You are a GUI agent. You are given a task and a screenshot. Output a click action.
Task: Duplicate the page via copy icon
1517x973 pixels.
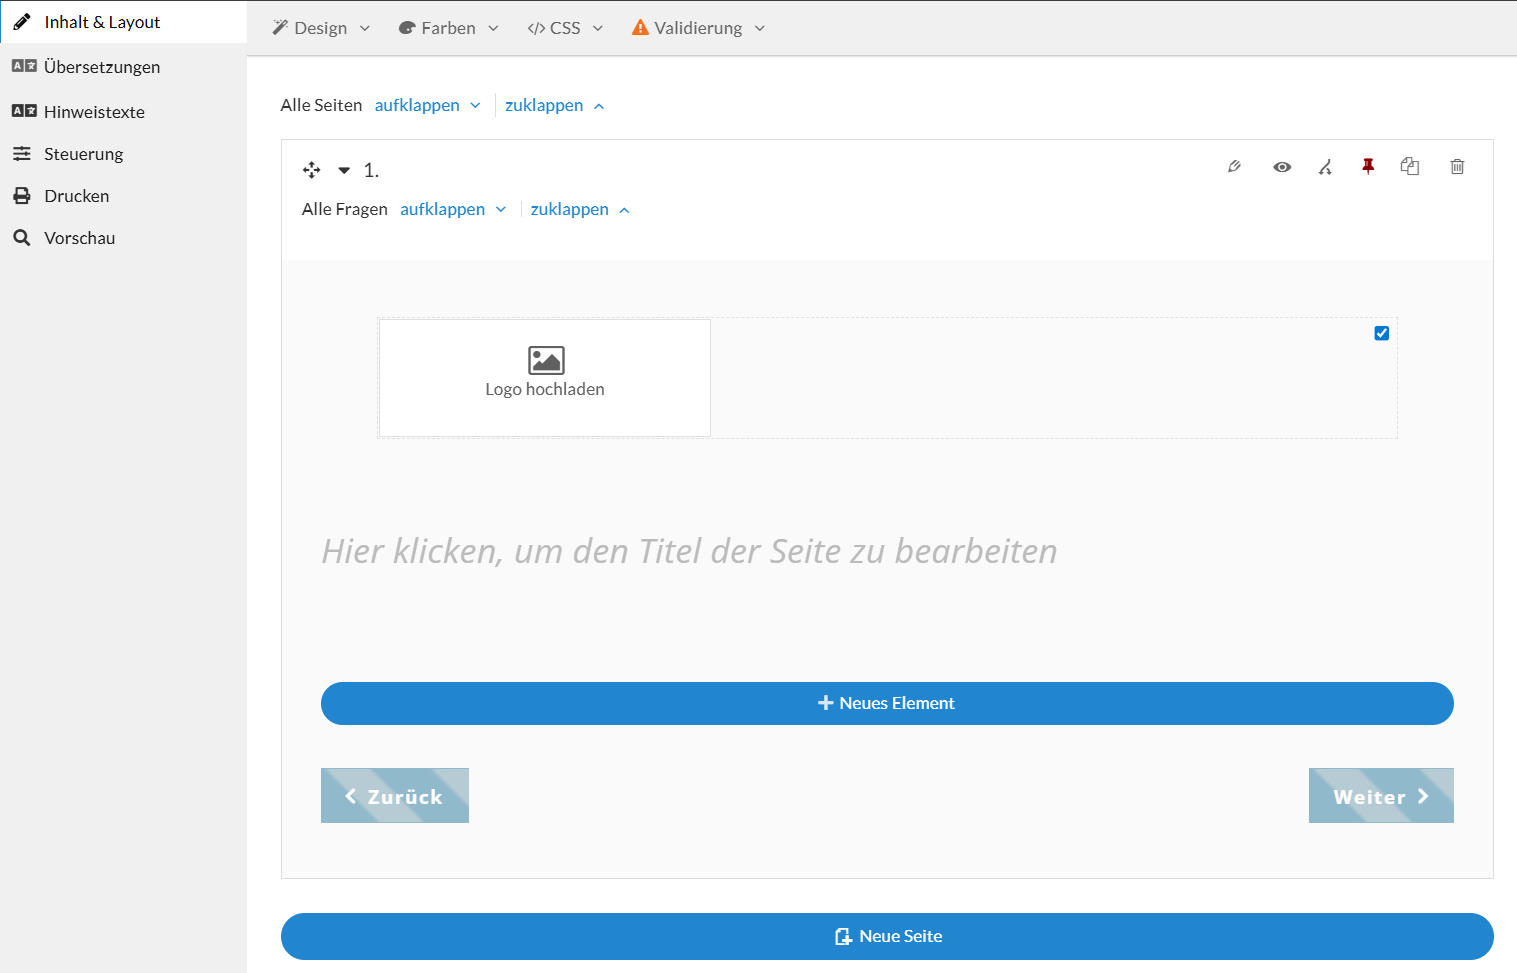pyautogui.click(x=1410, y=166)
